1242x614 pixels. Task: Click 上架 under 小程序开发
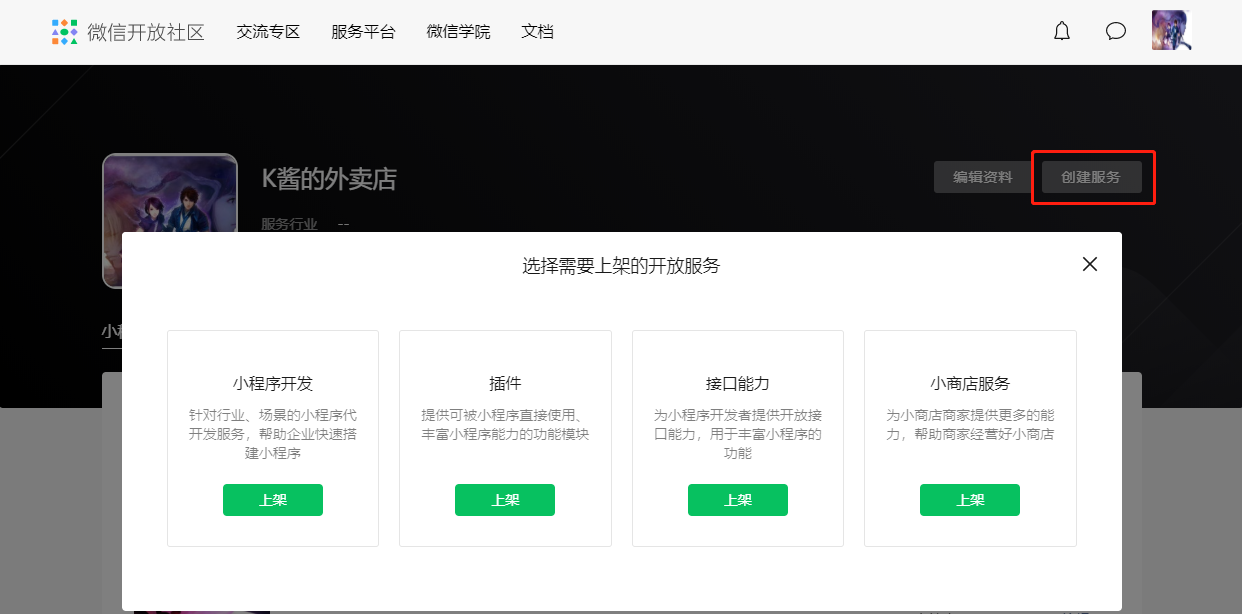pyautogui.click(x=273, y=500)
